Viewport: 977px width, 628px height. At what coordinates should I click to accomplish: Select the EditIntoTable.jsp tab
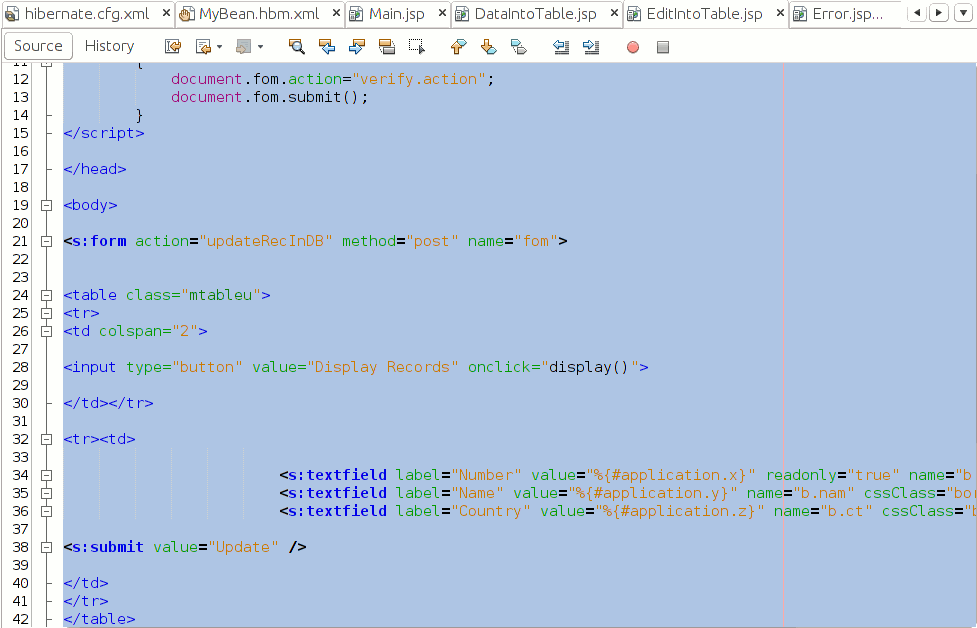coord(705,14)
